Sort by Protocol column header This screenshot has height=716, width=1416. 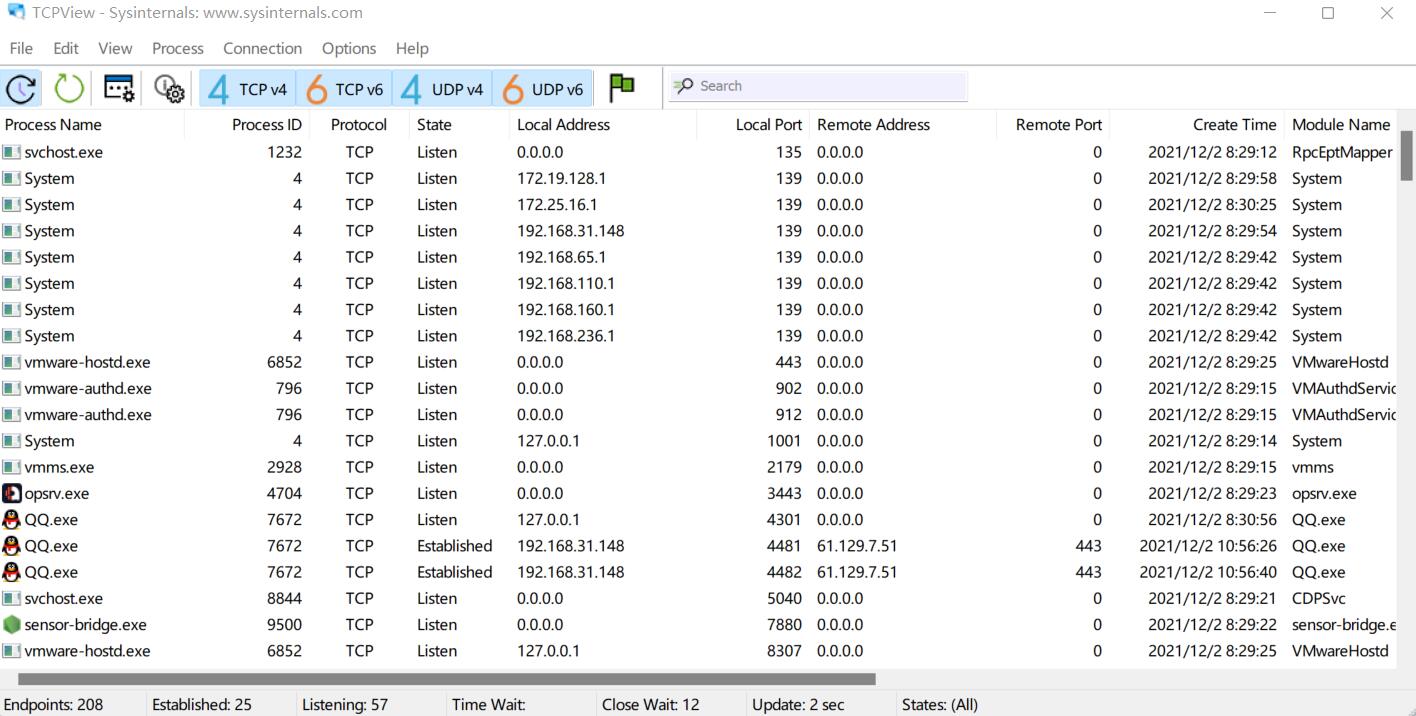click(x=359, y=125)
